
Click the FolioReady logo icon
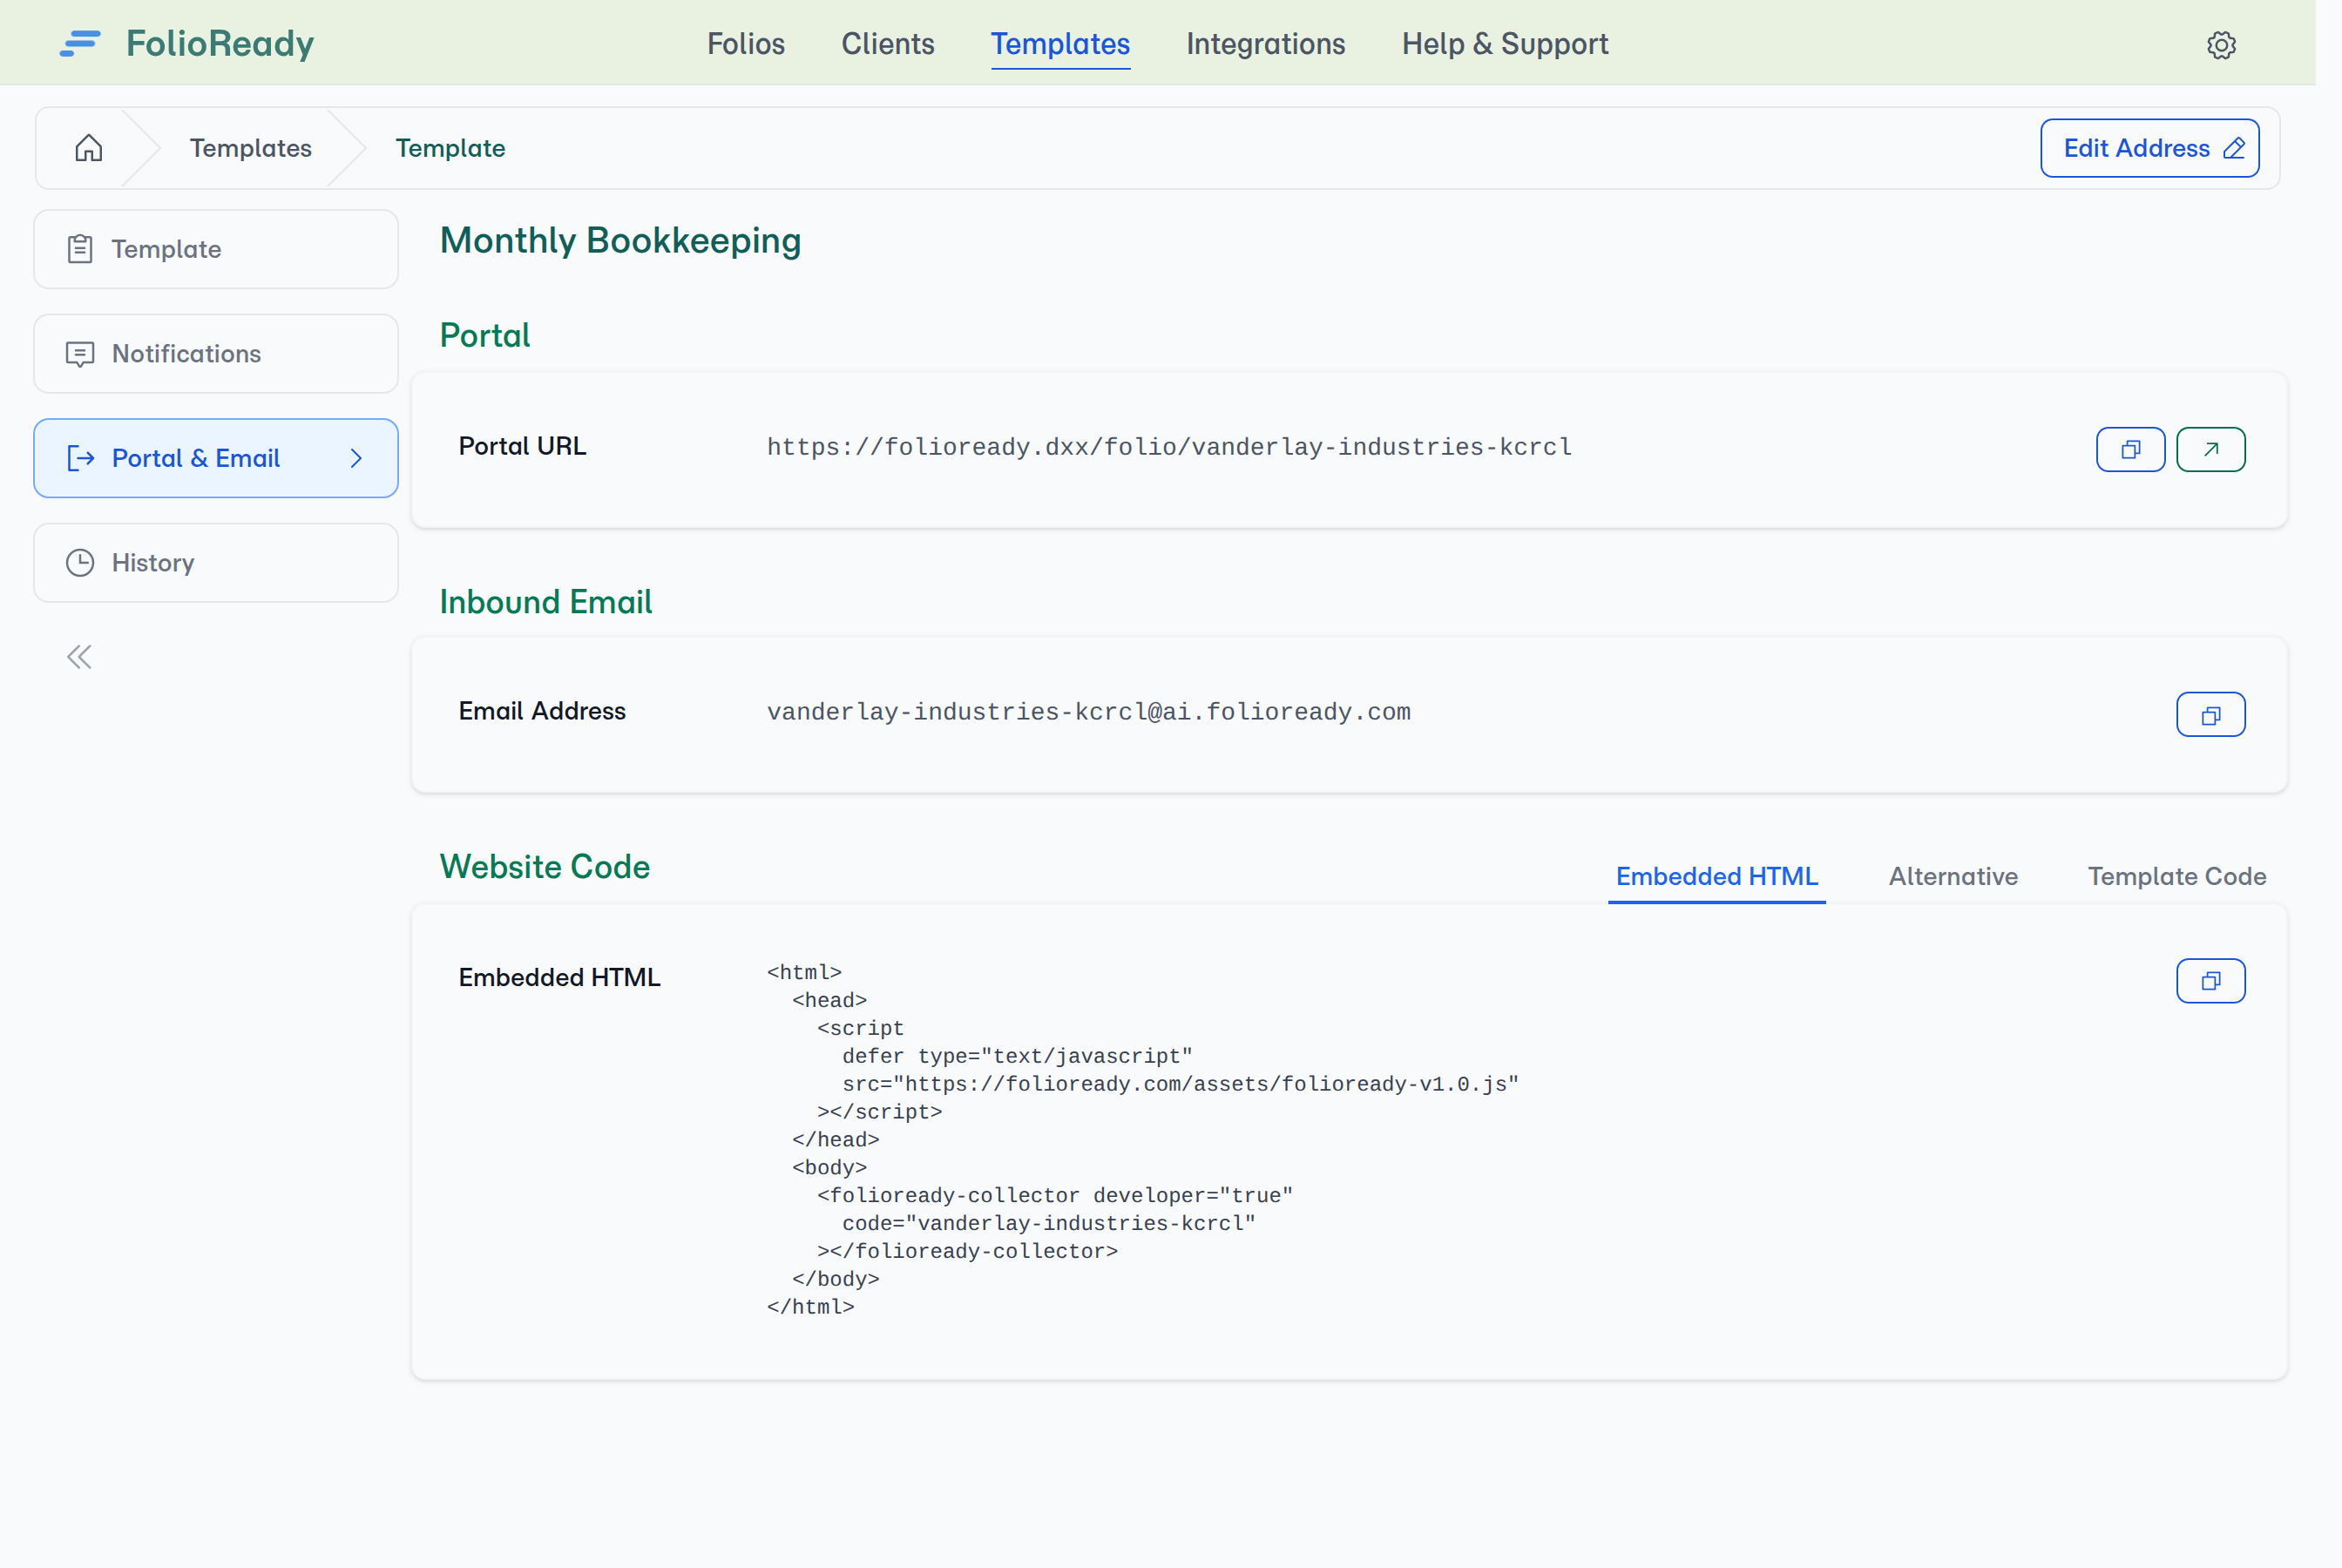pos(80,44)
